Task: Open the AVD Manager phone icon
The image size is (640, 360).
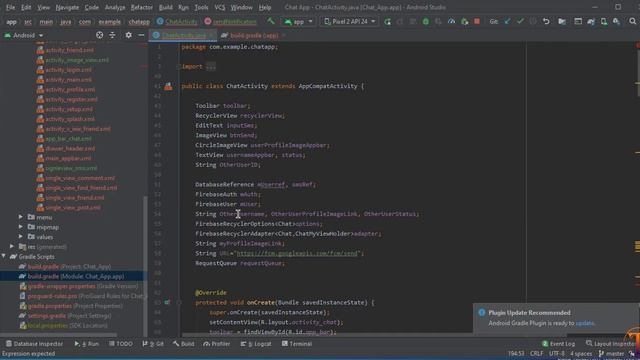Action: click(604, 21)
